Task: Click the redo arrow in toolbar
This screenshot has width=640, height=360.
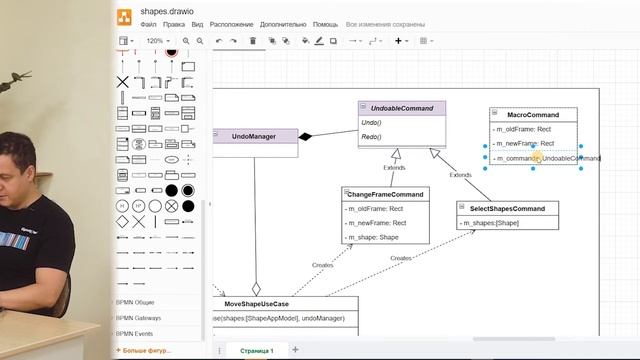Action: [233, 41]
